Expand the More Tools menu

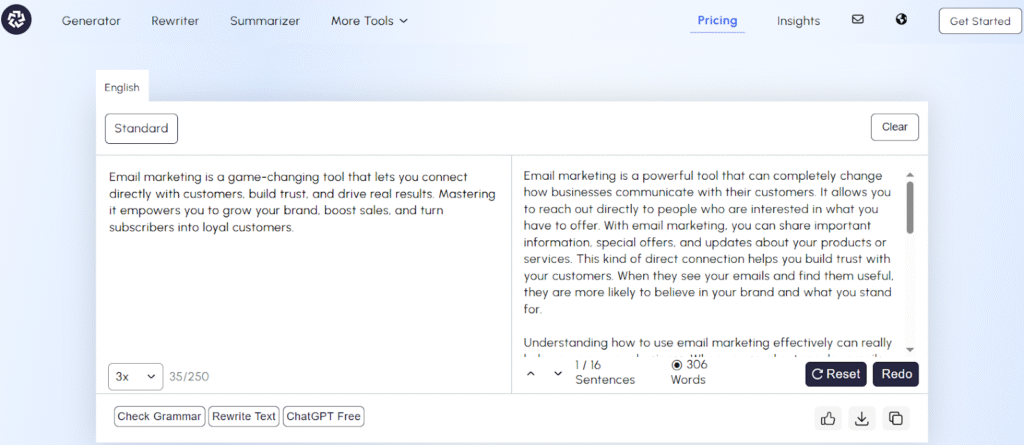pos(369,21)
